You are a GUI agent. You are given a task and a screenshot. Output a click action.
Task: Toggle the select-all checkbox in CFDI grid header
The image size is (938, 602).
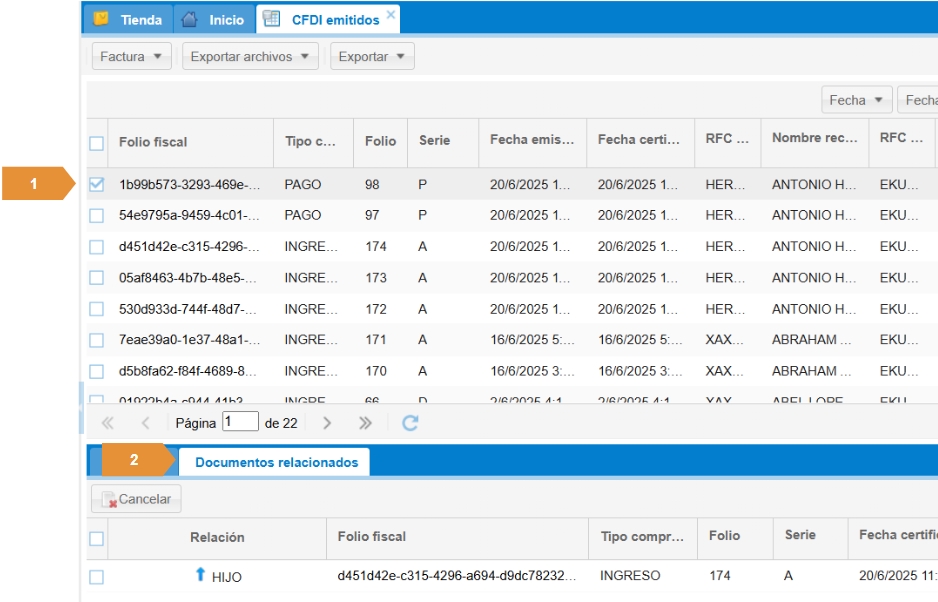click(96, 143)
